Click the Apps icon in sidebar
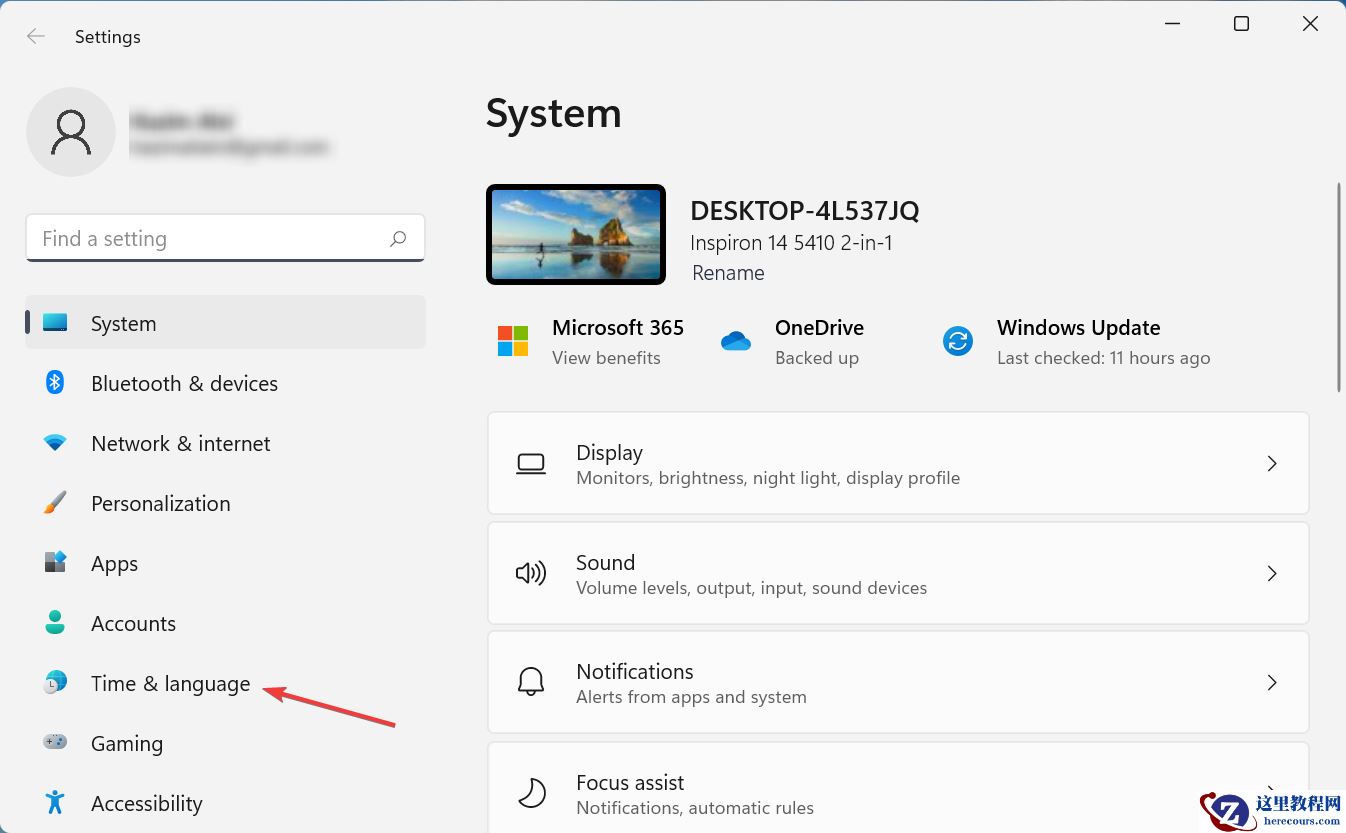 point(55,563)
